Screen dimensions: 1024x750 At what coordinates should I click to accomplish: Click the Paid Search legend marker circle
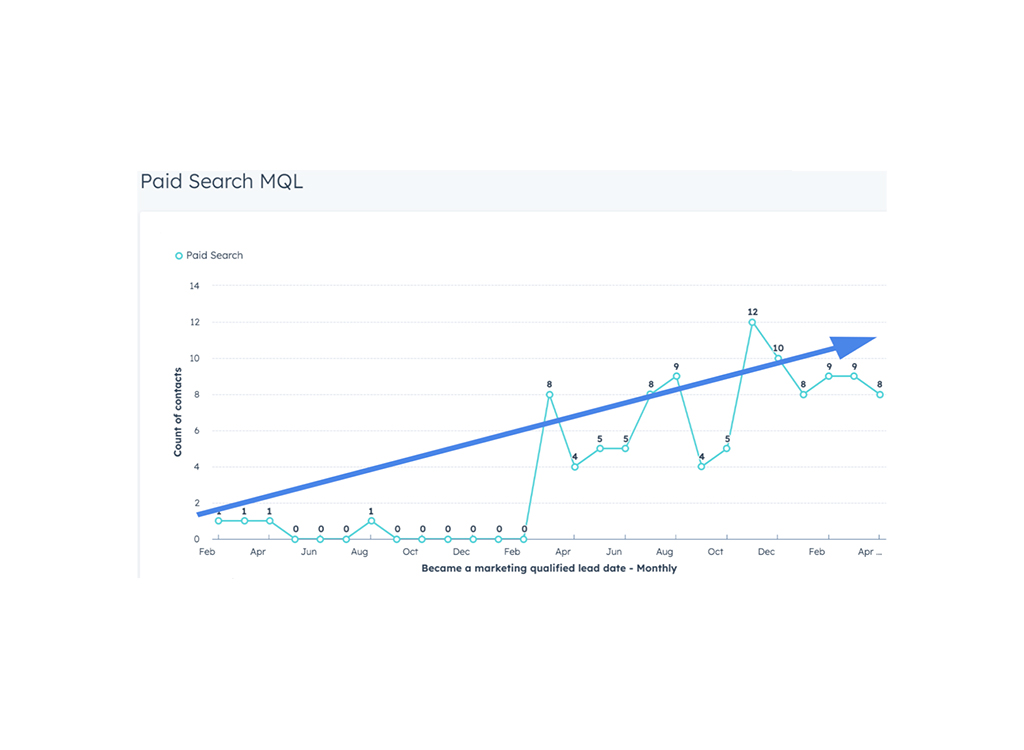pos(179,256)
